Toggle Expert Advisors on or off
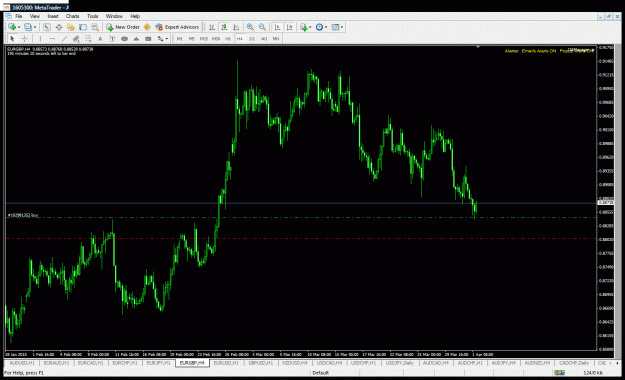Viewport: 625px width, 380px height. (x=177, y=27)
